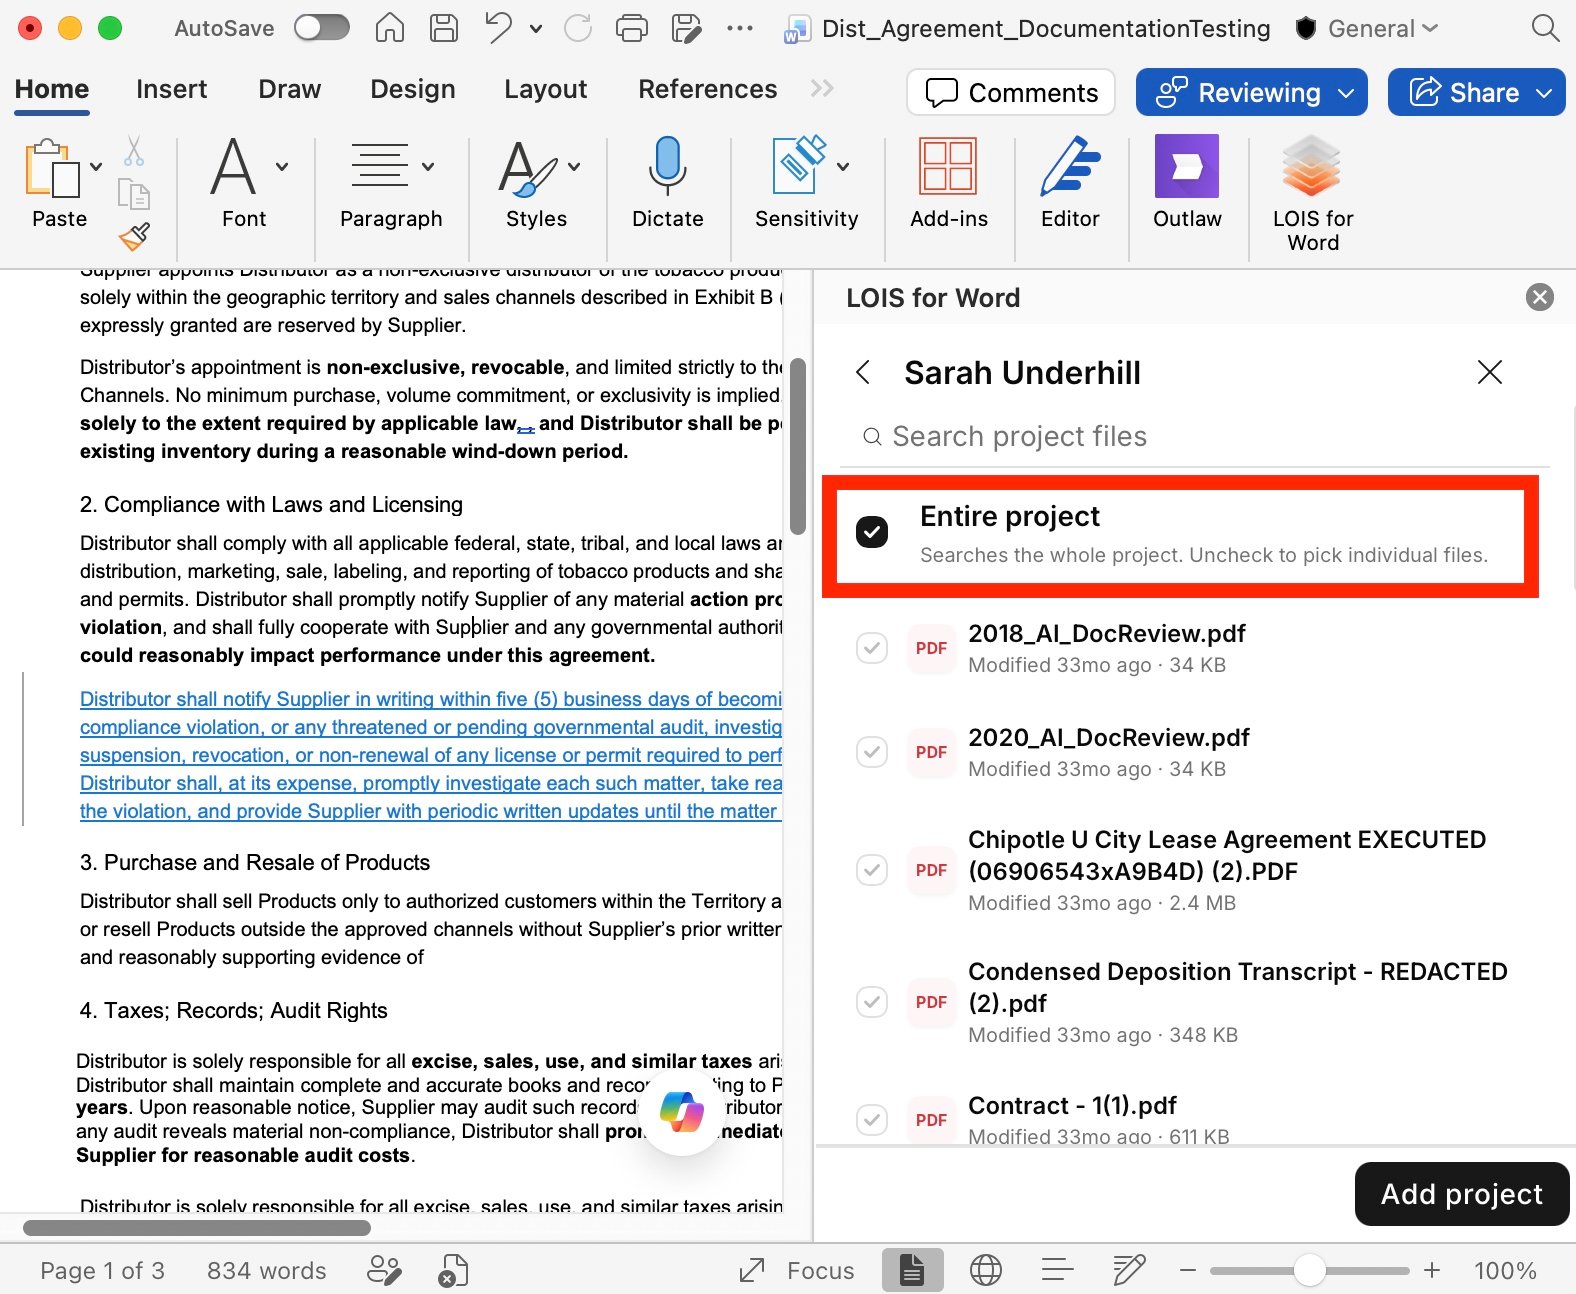
Task: Go back from Sarah Underhill project
Action: click(x=863, y=373)
